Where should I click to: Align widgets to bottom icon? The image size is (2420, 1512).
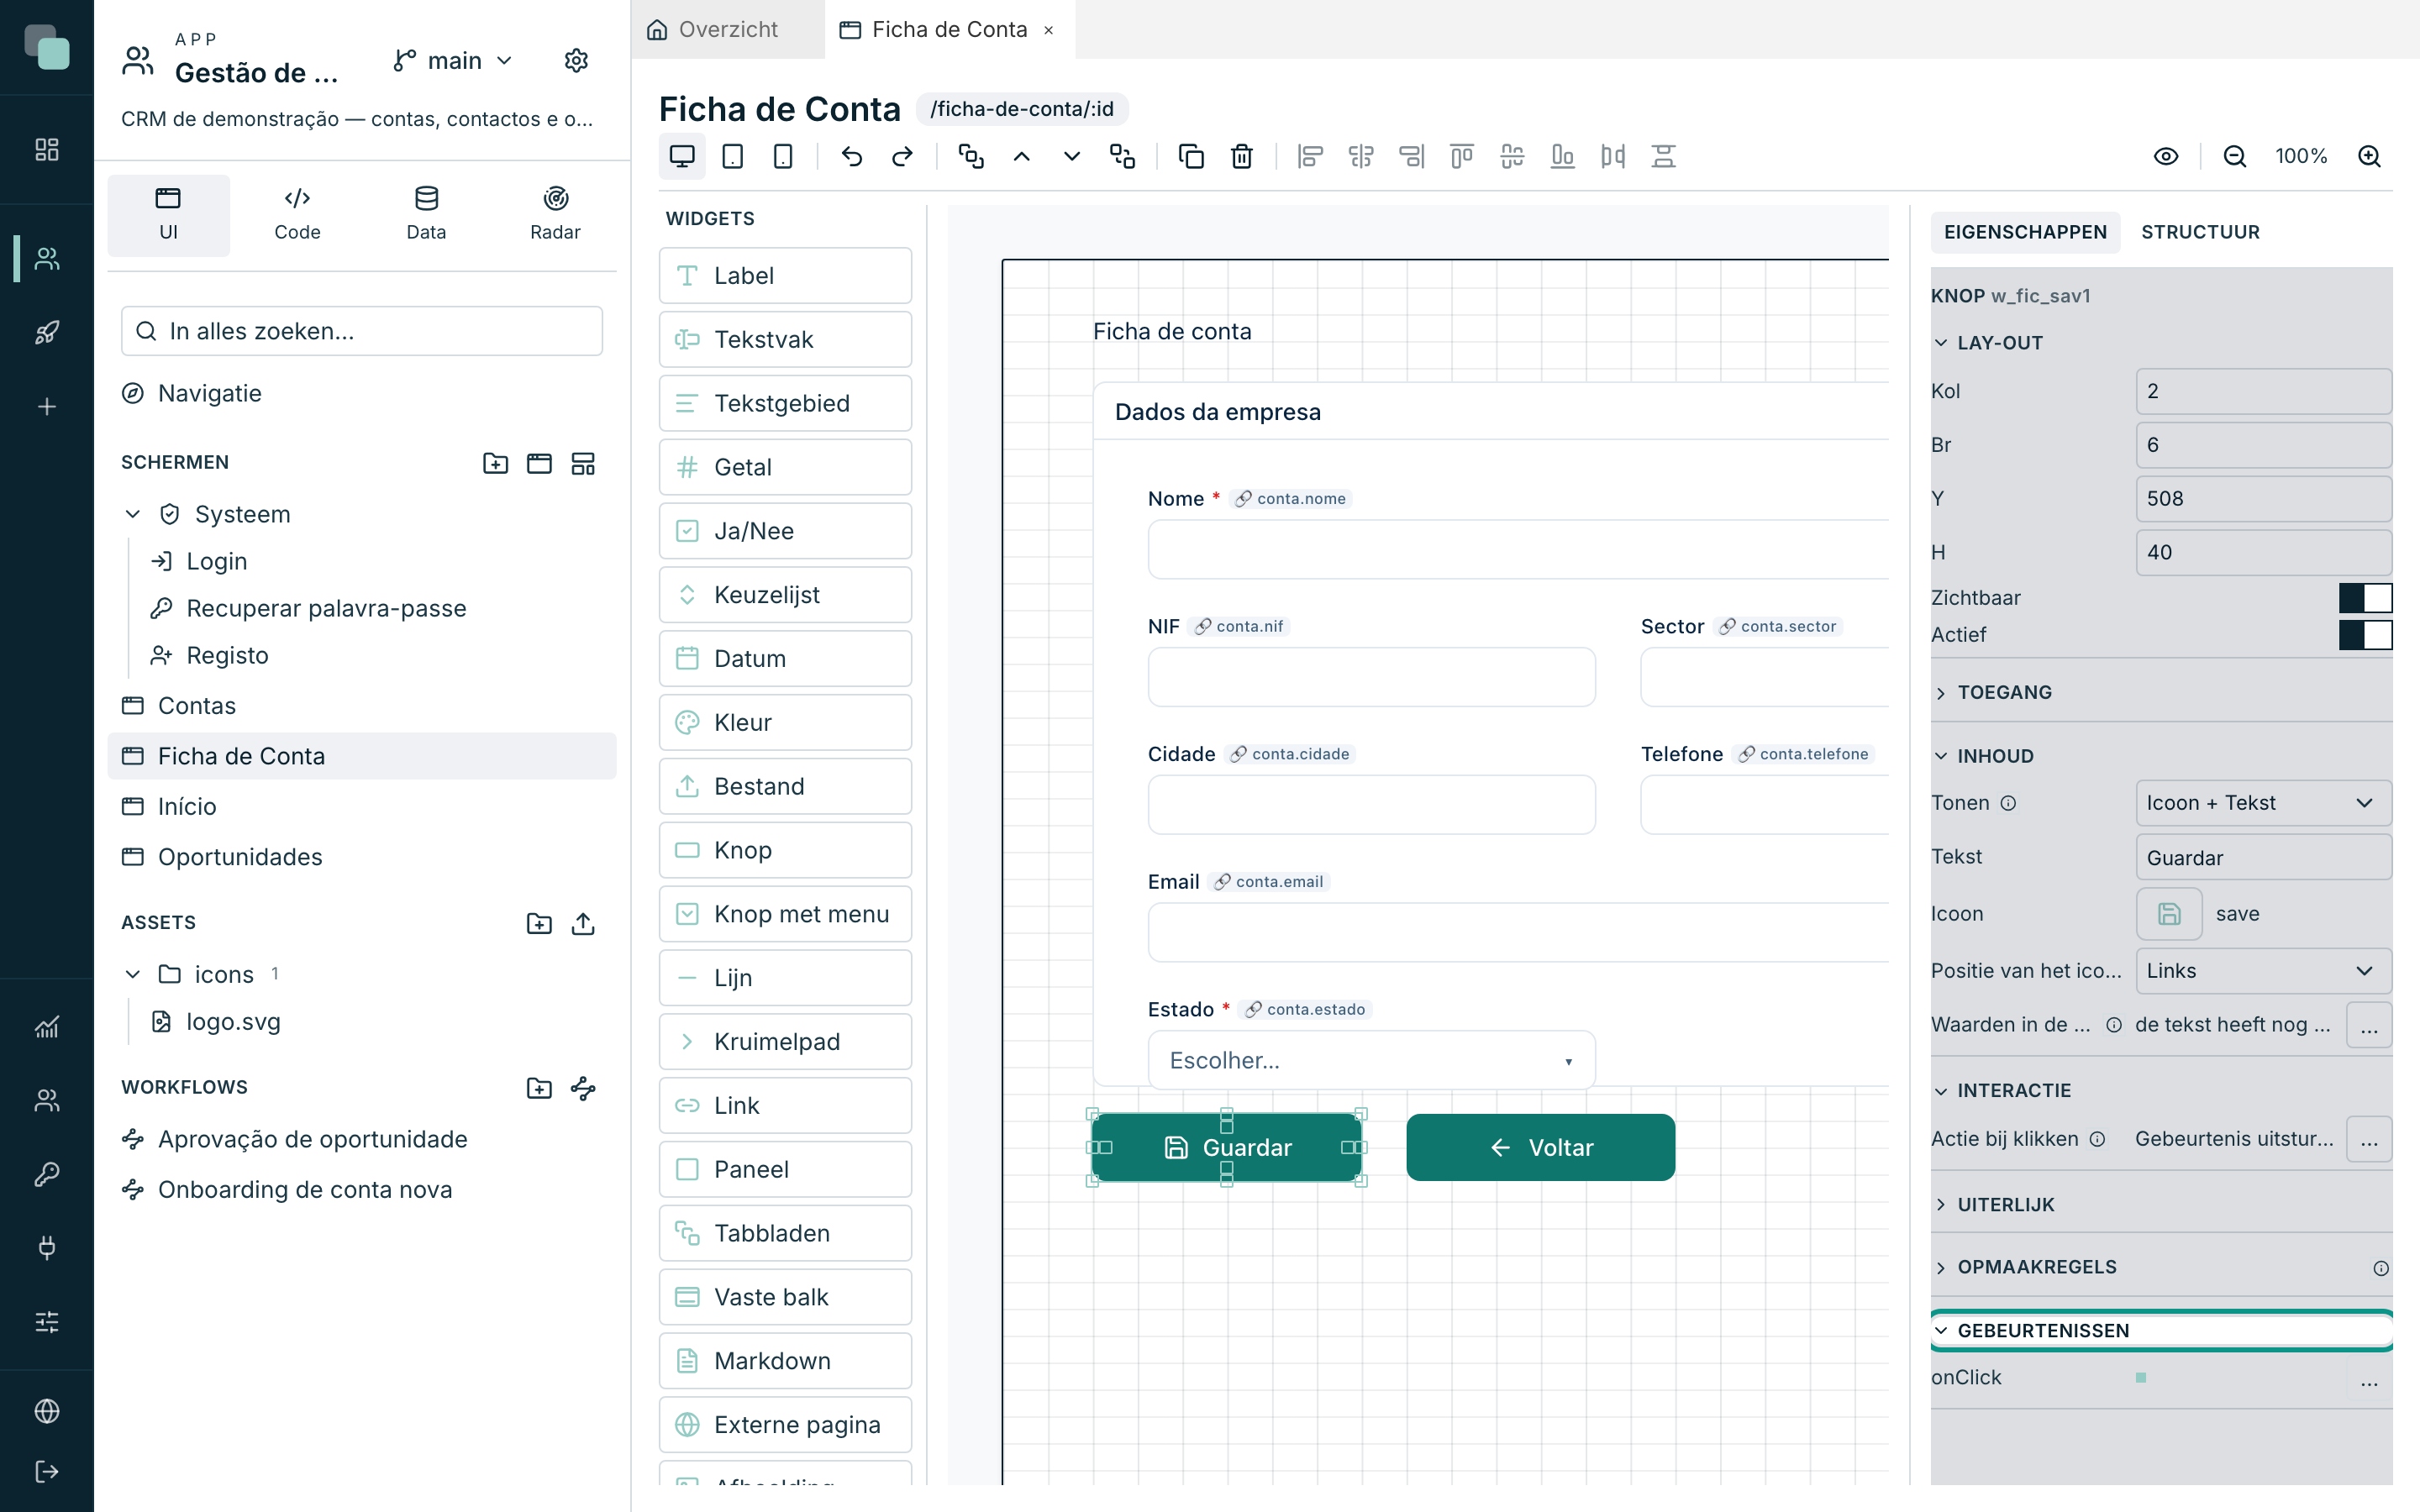click(1562, 156)
